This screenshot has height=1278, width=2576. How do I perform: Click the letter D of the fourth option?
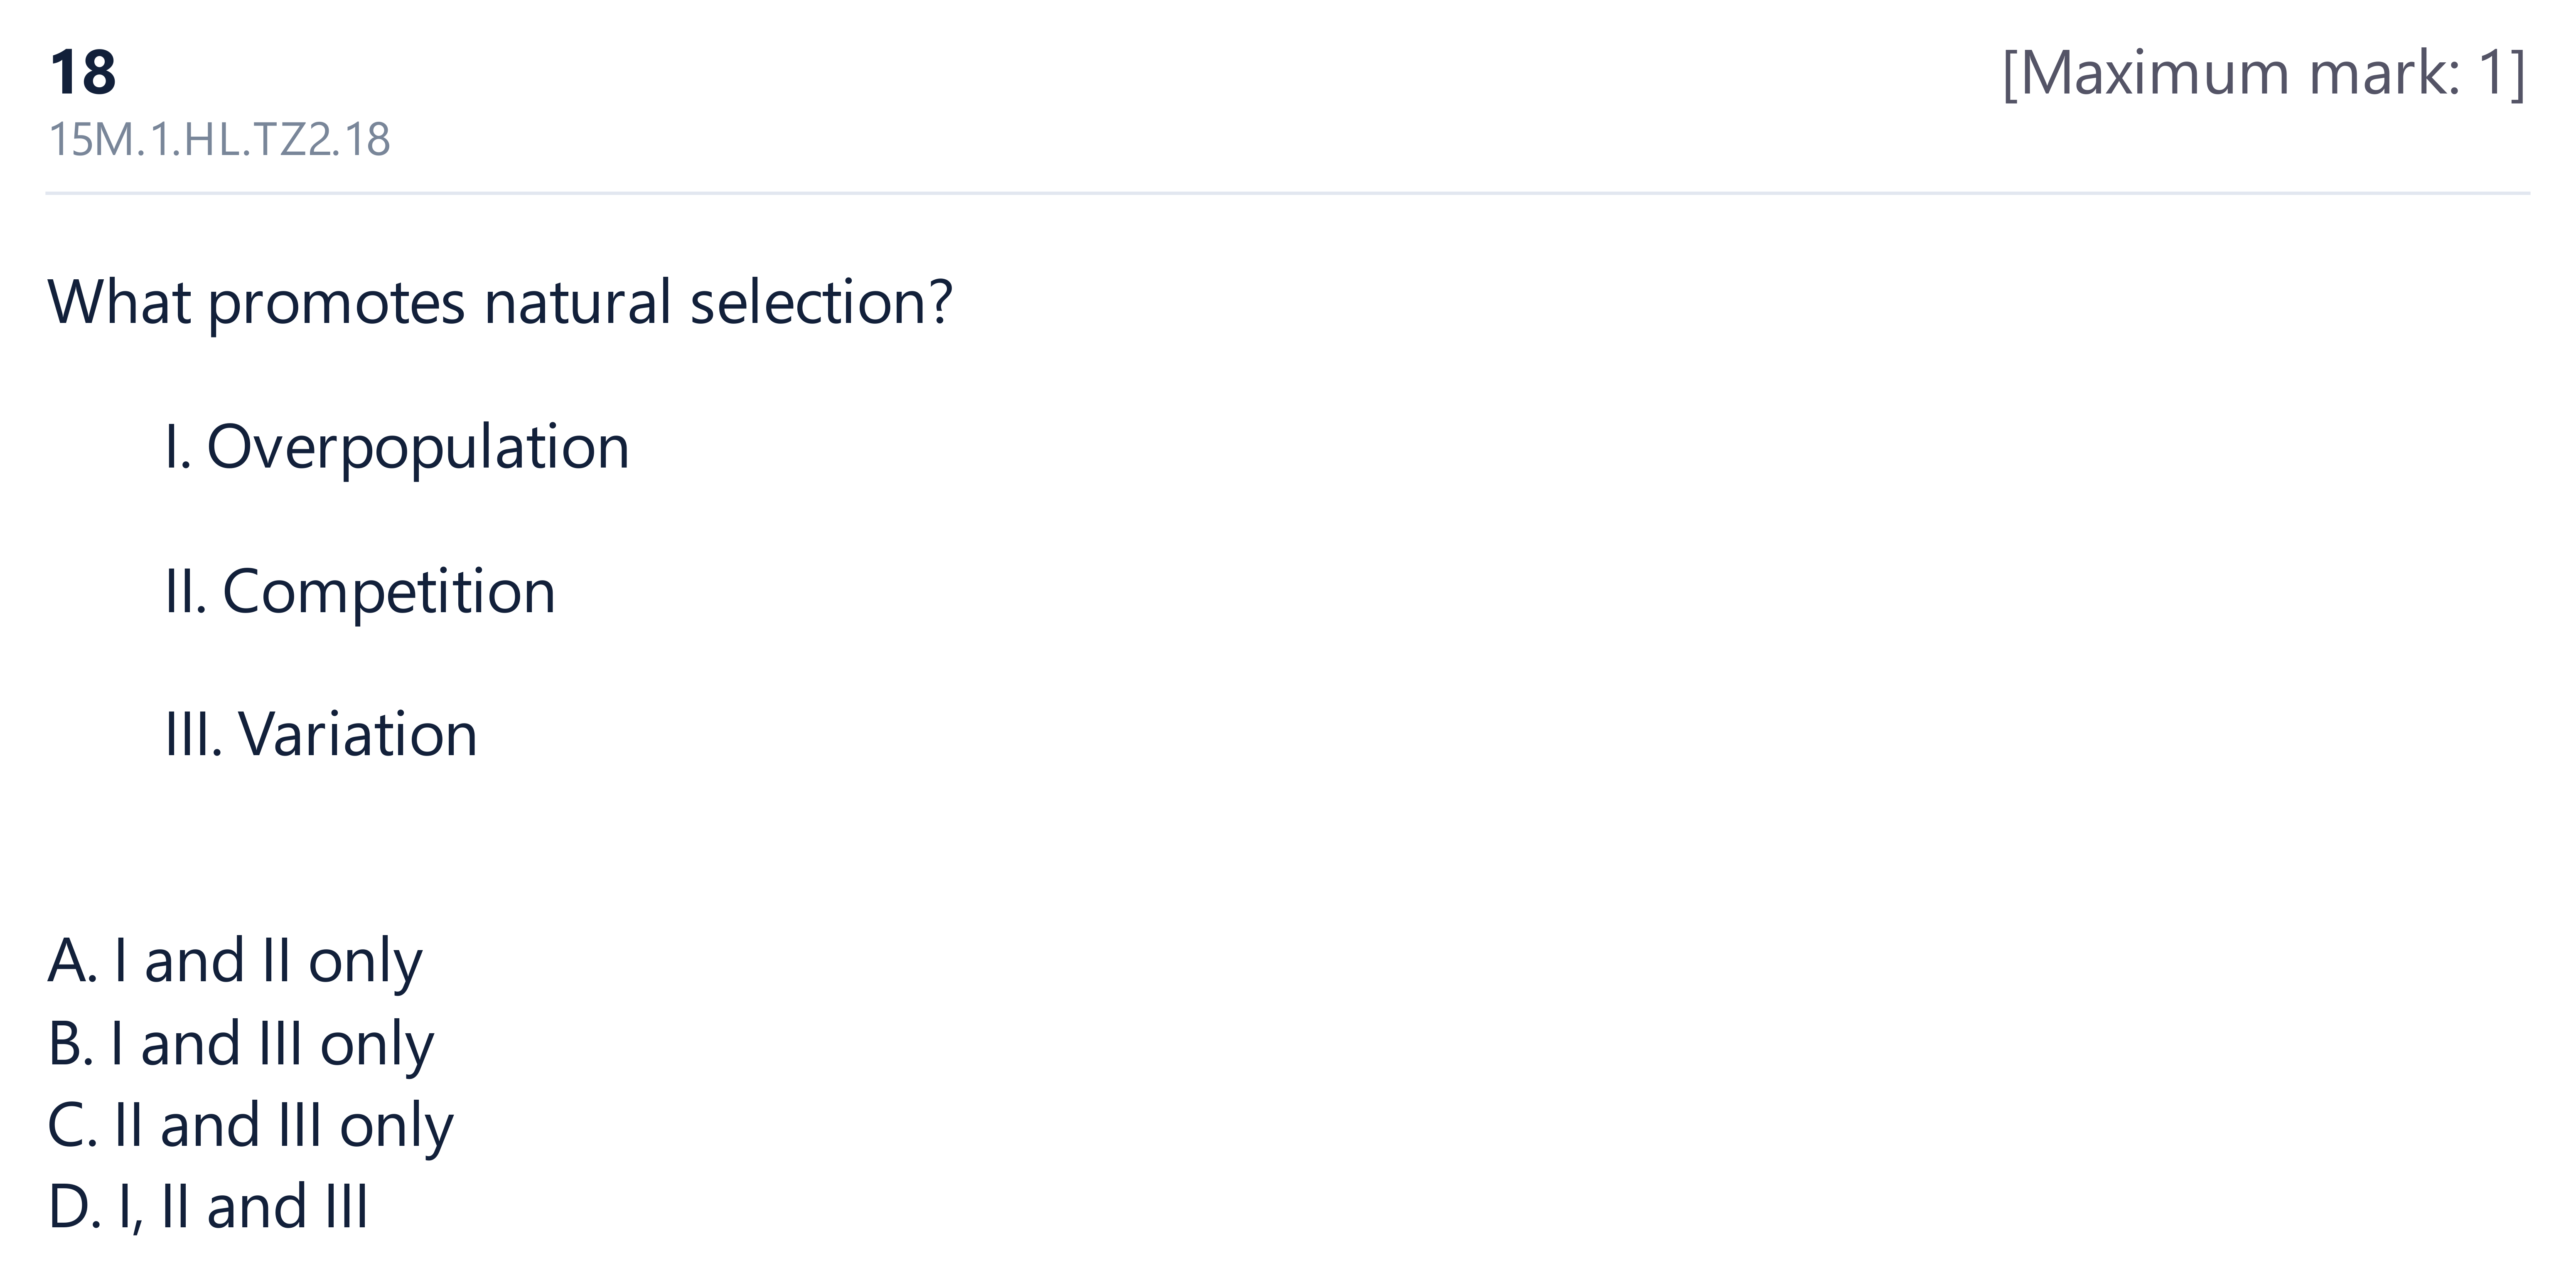[x=72, y=1206]
